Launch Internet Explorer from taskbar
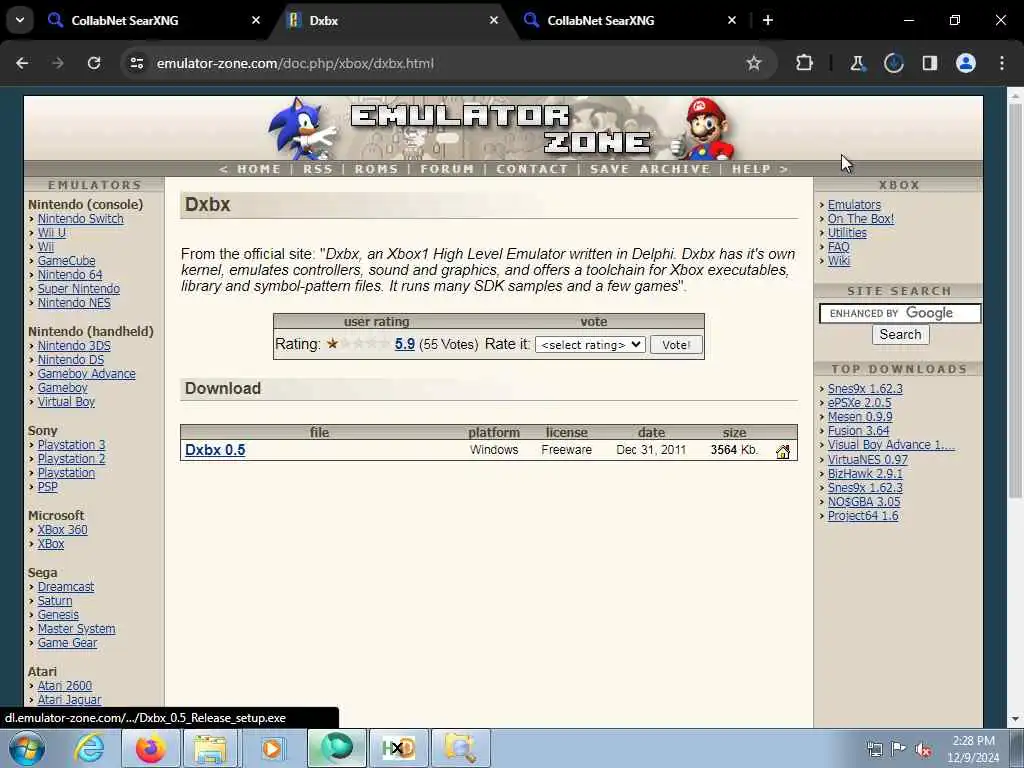 pos(89,748)
